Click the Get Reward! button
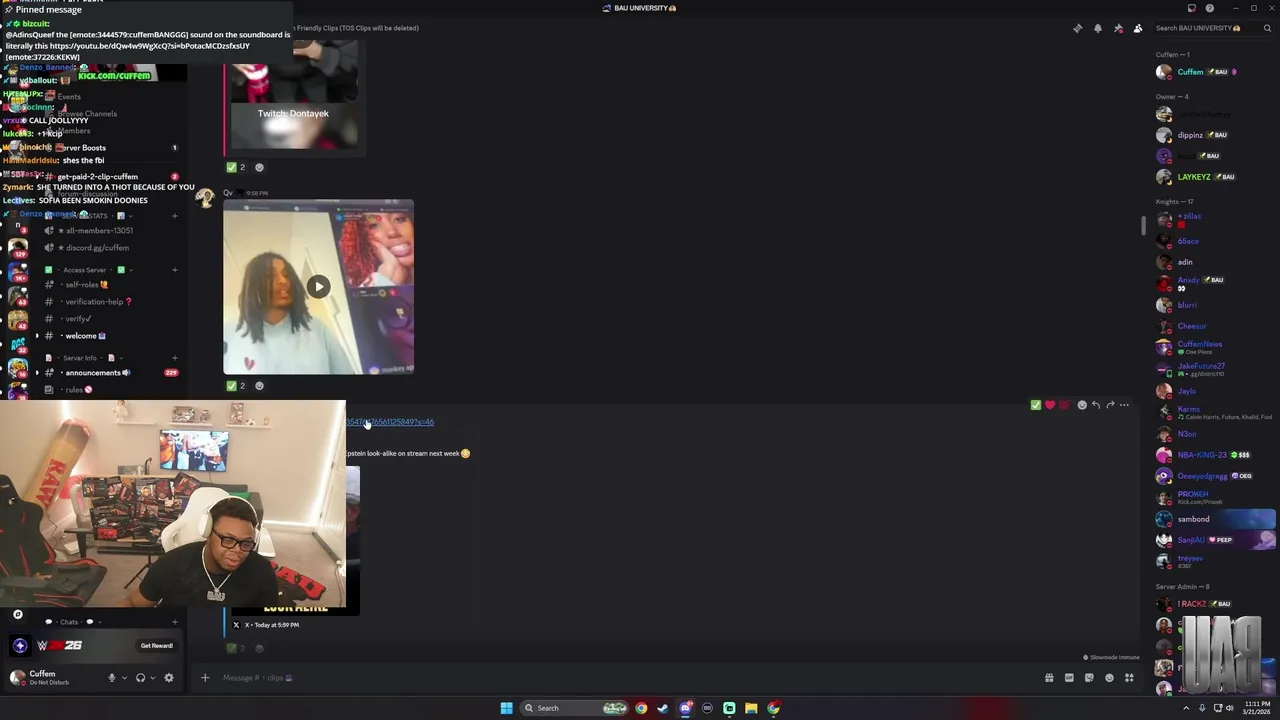The width and height of the screenshot is (1280, 720). (157, 646)
